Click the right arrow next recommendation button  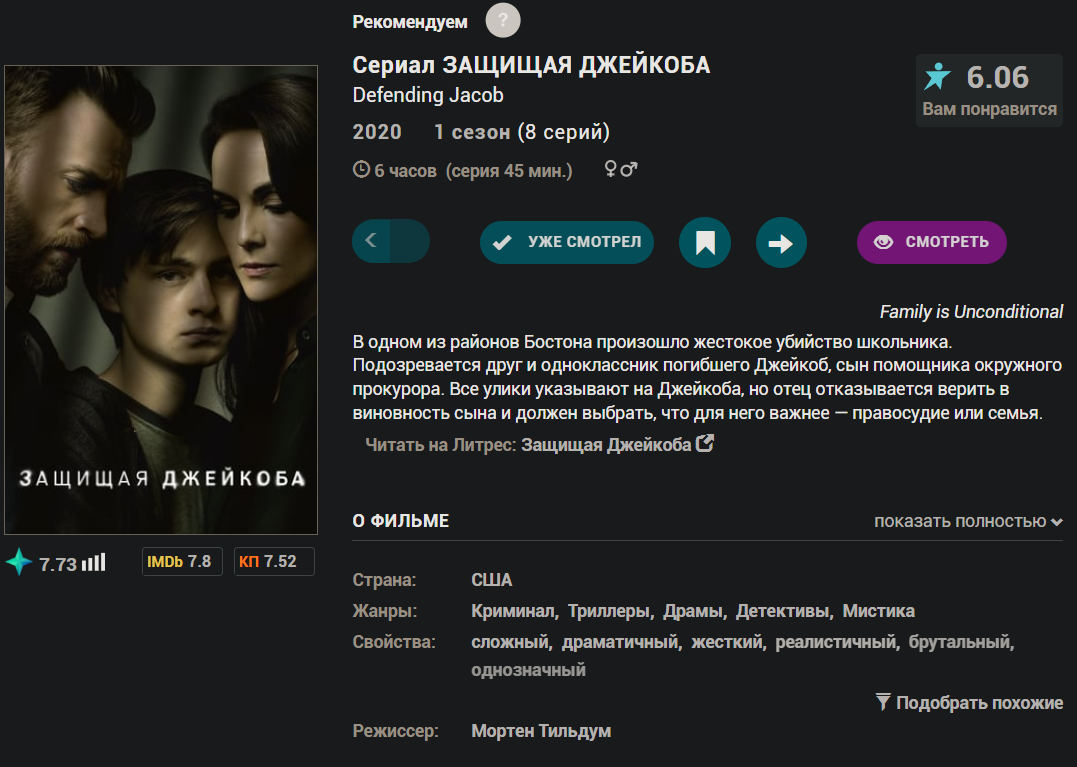pyautogui.click(x=781, y=242)
